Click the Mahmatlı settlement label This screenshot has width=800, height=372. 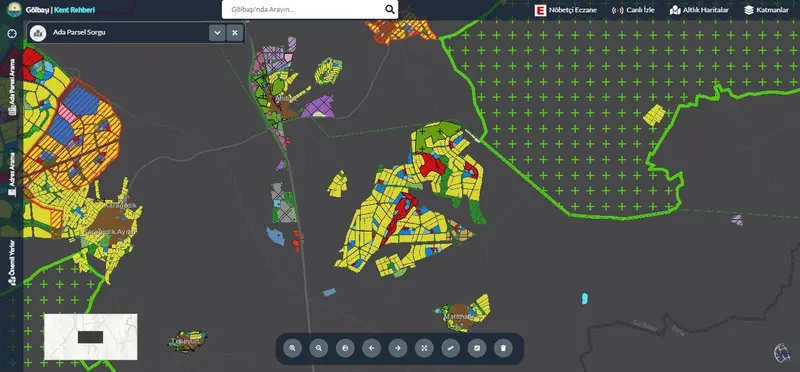(459, 316)
